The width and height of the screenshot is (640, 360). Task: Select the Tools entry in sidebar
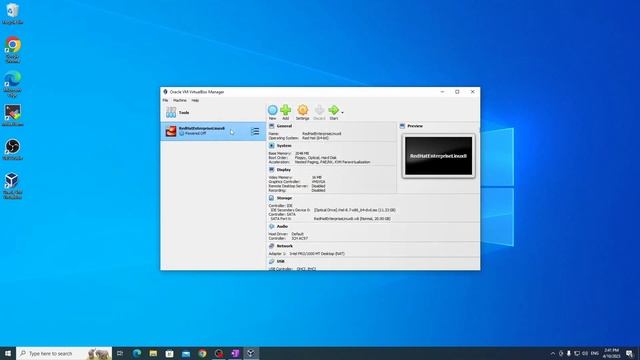213,112
